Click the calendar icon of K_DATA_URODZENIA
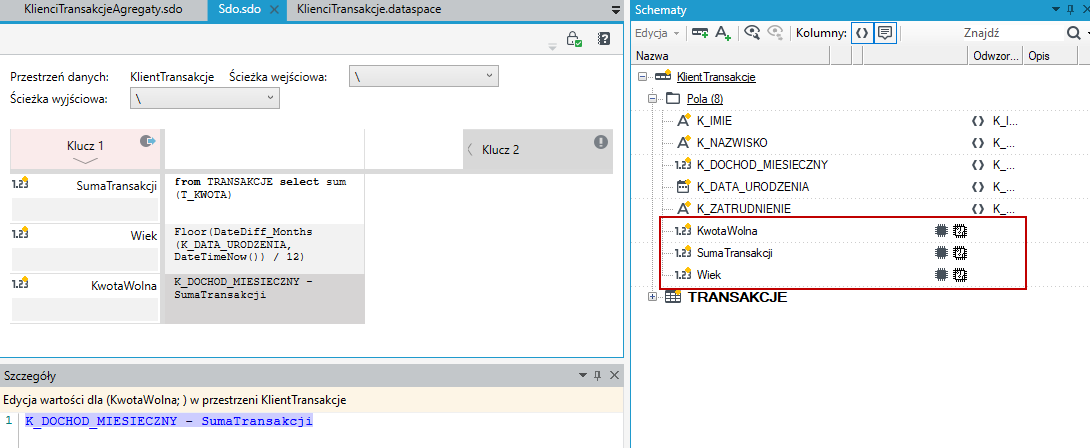 click(683, 186)
